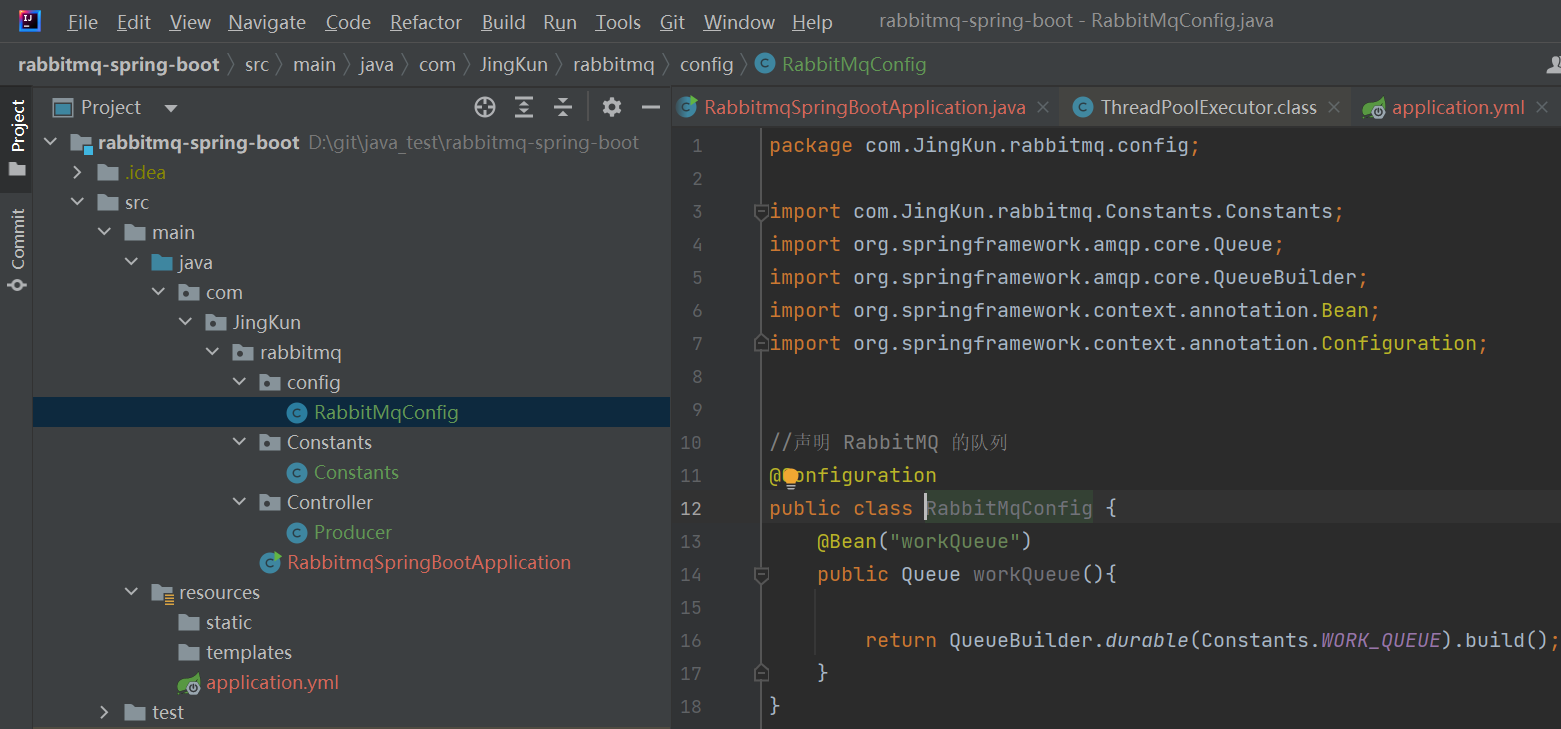Collapse the src folder
Viewport: 1561px width, 729px height.
coord(78,203)
